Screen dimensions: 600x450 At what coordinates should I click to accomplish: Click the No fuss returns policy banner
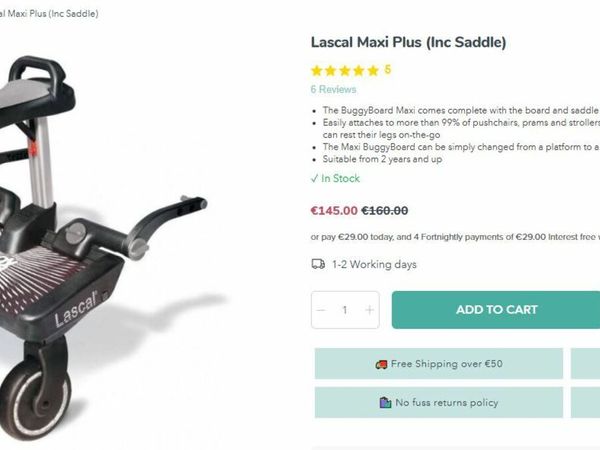point(438,403)
